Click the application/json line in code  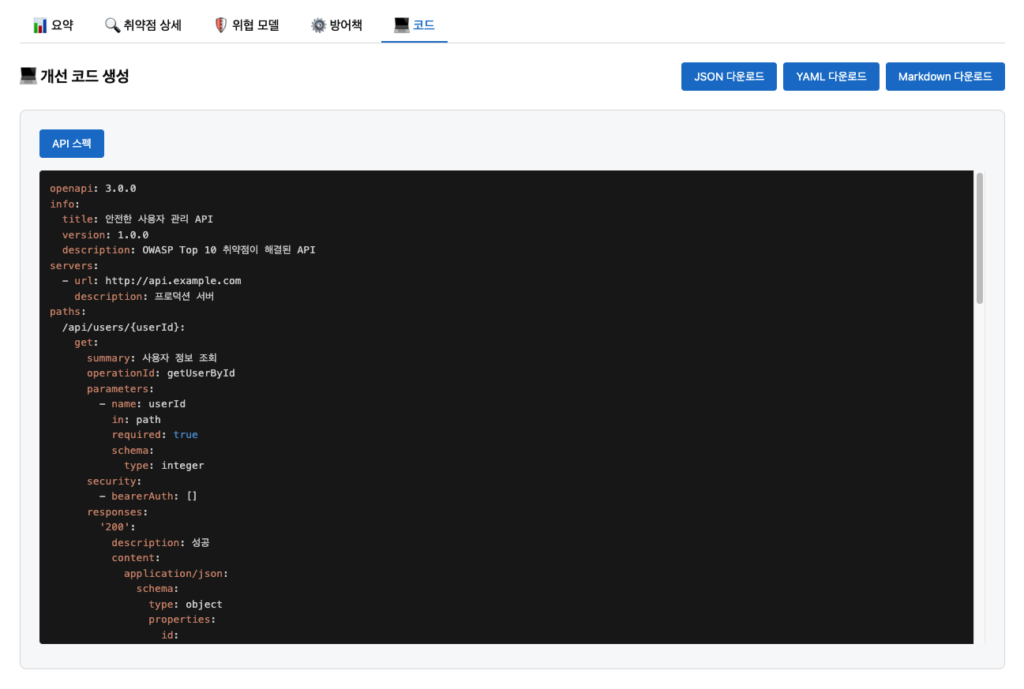coord(175,574)
